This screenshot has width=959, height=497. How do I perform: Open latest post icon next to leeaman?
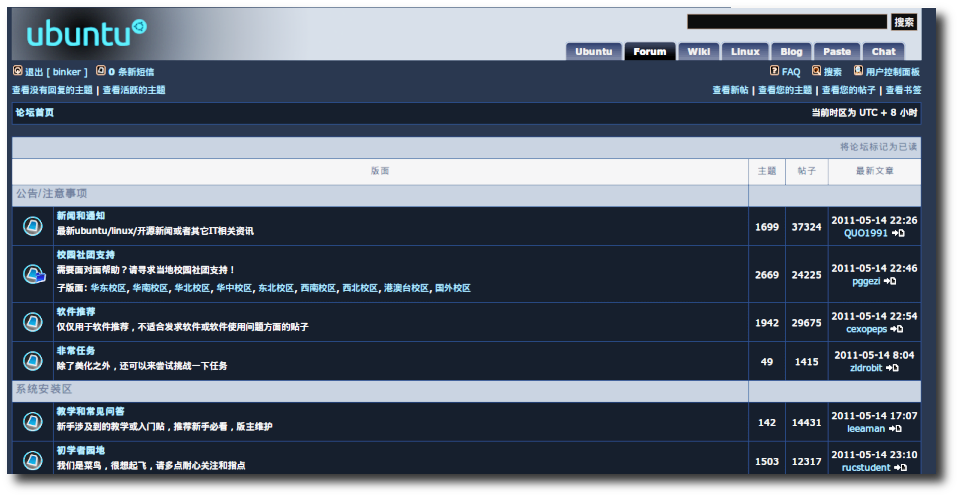895,429
